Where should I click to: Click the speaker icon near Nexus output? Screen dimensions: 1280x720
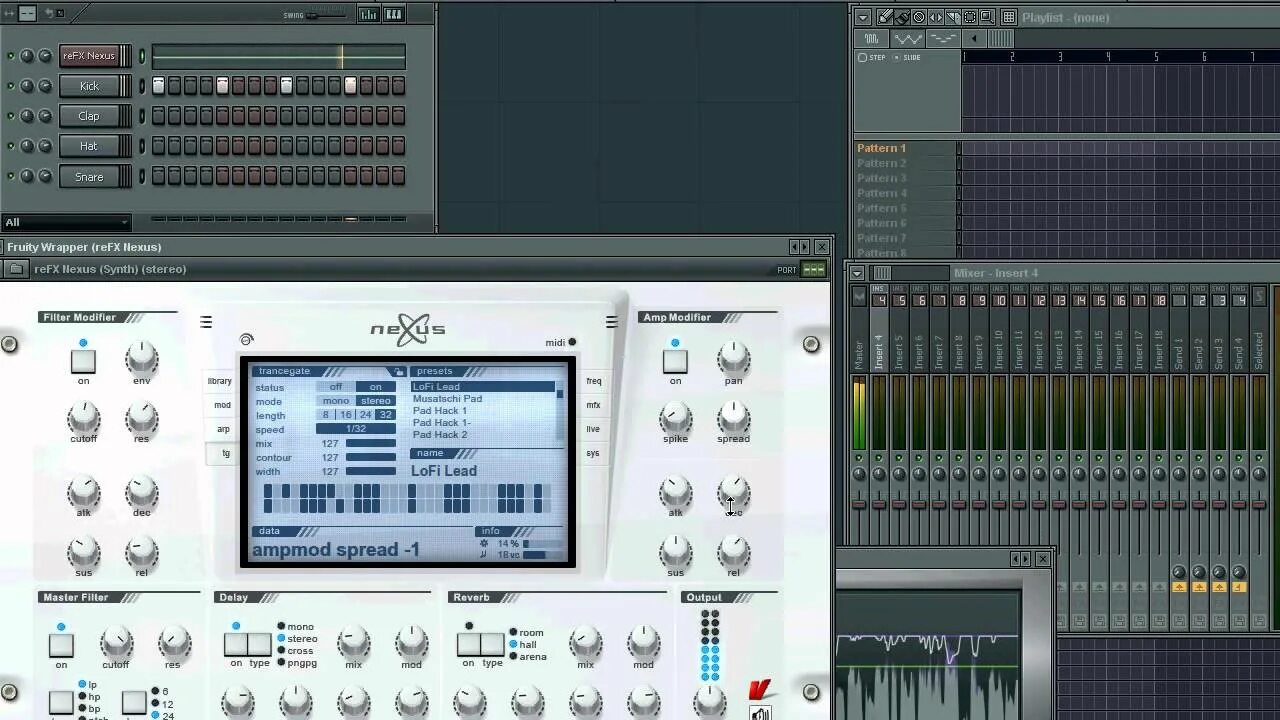(761, 713)
